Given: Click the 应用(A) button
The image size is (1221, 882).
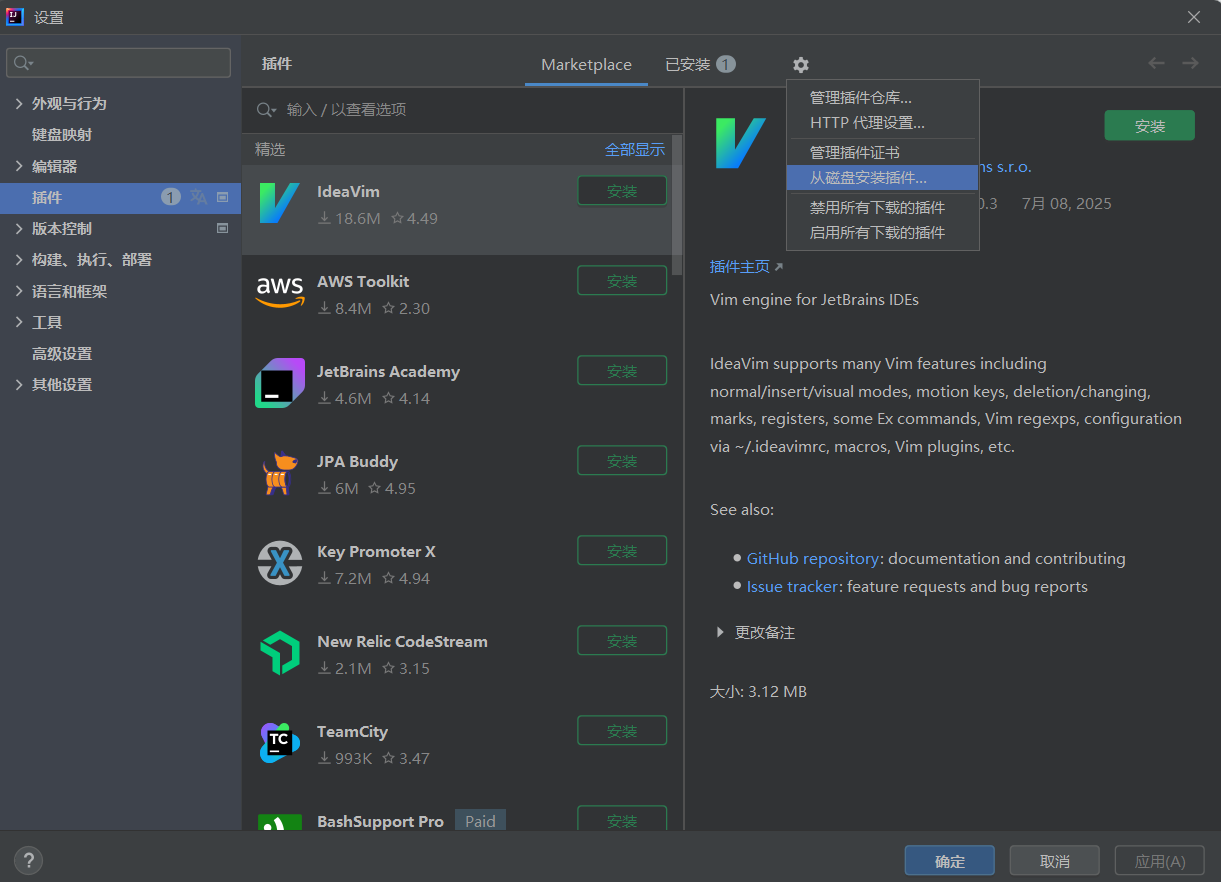Looking at the screenshot, I should click(1160, 861).
